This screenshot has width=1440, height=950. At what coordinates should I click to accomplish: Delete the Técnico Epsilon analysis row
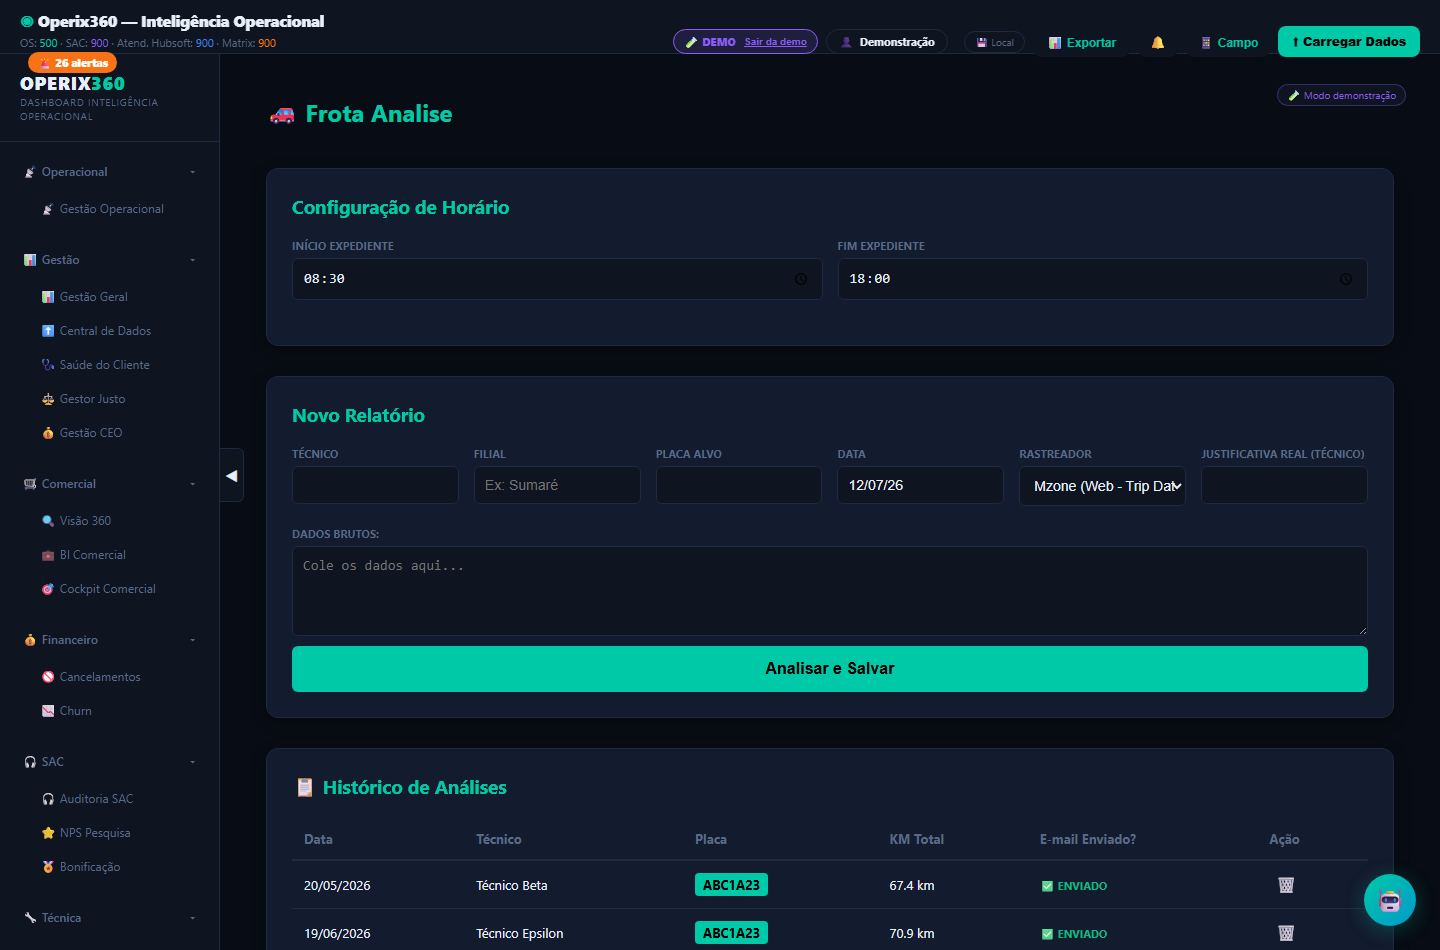tap(1286, 933)
